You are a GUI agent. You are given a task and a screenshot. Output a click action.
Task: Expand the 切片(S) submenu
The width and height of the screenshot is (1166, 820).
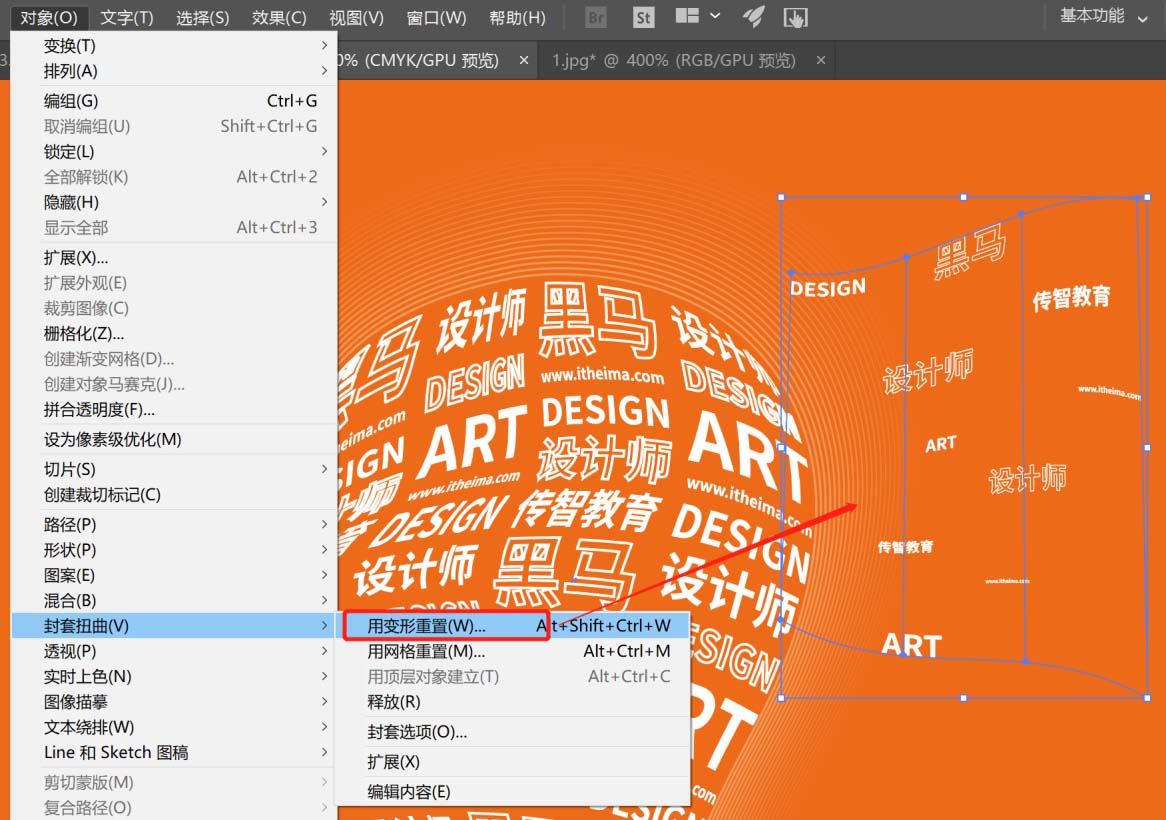click(x=175, y=470)
